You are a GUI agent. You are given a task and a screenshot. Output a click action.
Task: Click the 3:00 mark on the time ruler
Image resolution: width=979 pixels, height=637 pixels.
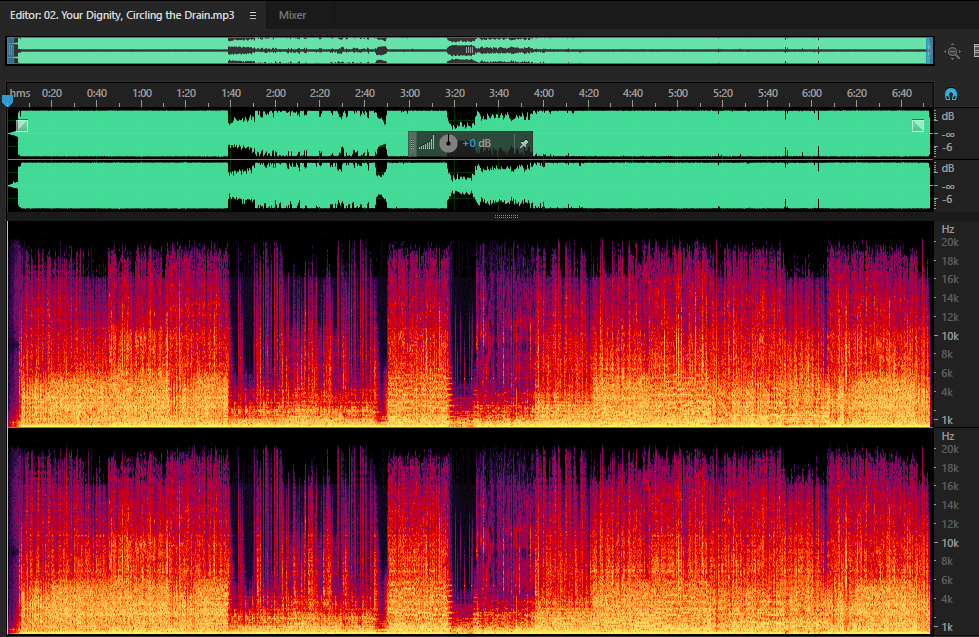[x=410, y=93]
